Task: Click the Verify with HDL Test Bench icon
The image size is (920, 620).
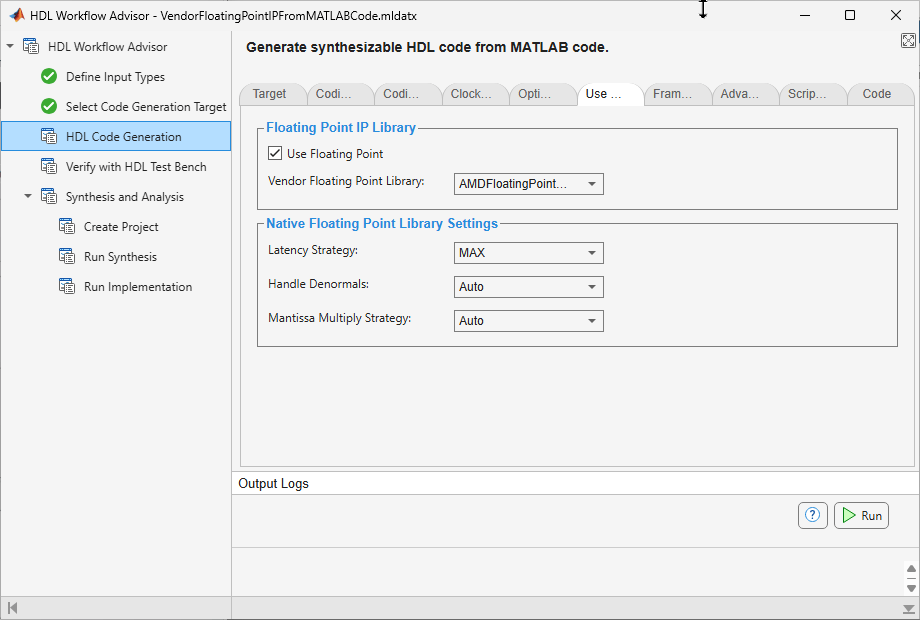Action: [49, 166]
